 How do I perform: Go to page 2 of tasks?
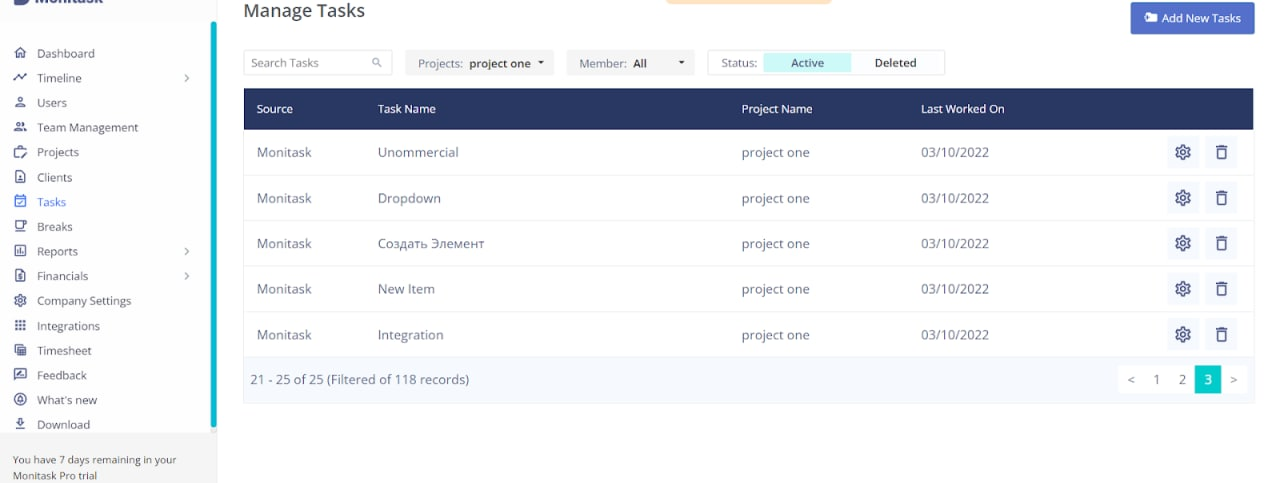coord(1182,380)
